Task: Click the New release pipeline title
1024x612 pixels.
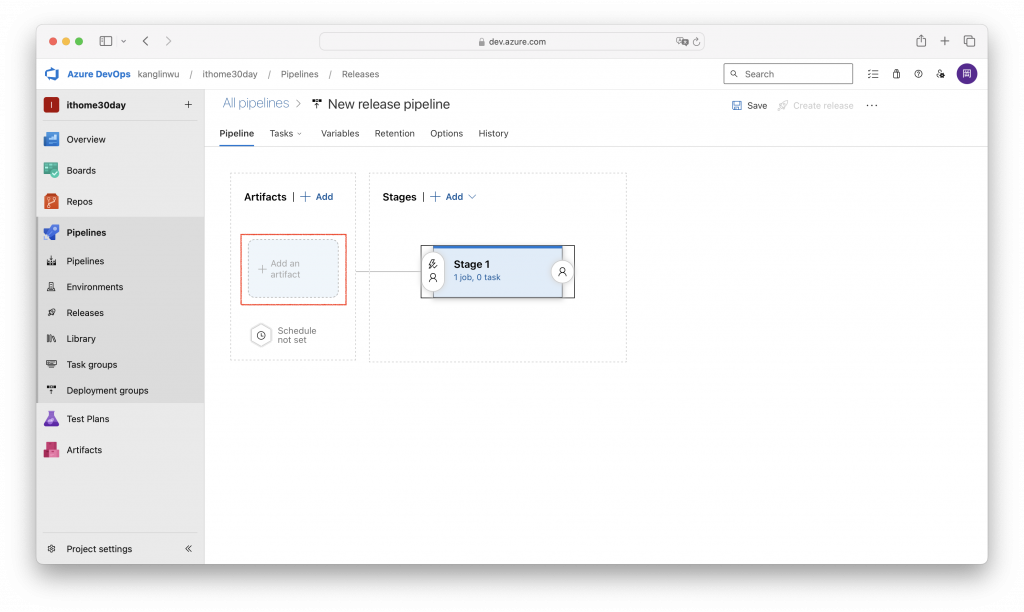Action: click(389, 104)
